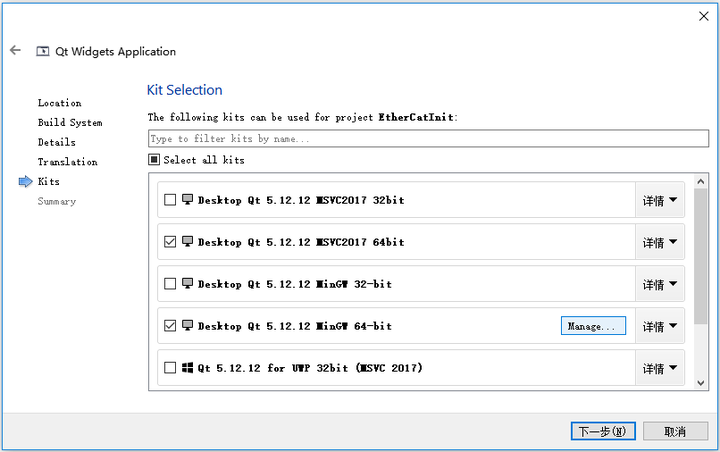The image size is (720, 452).
Task: Click label Qt 5.12.12 for UWP 32bit
Action: (310, 368)
